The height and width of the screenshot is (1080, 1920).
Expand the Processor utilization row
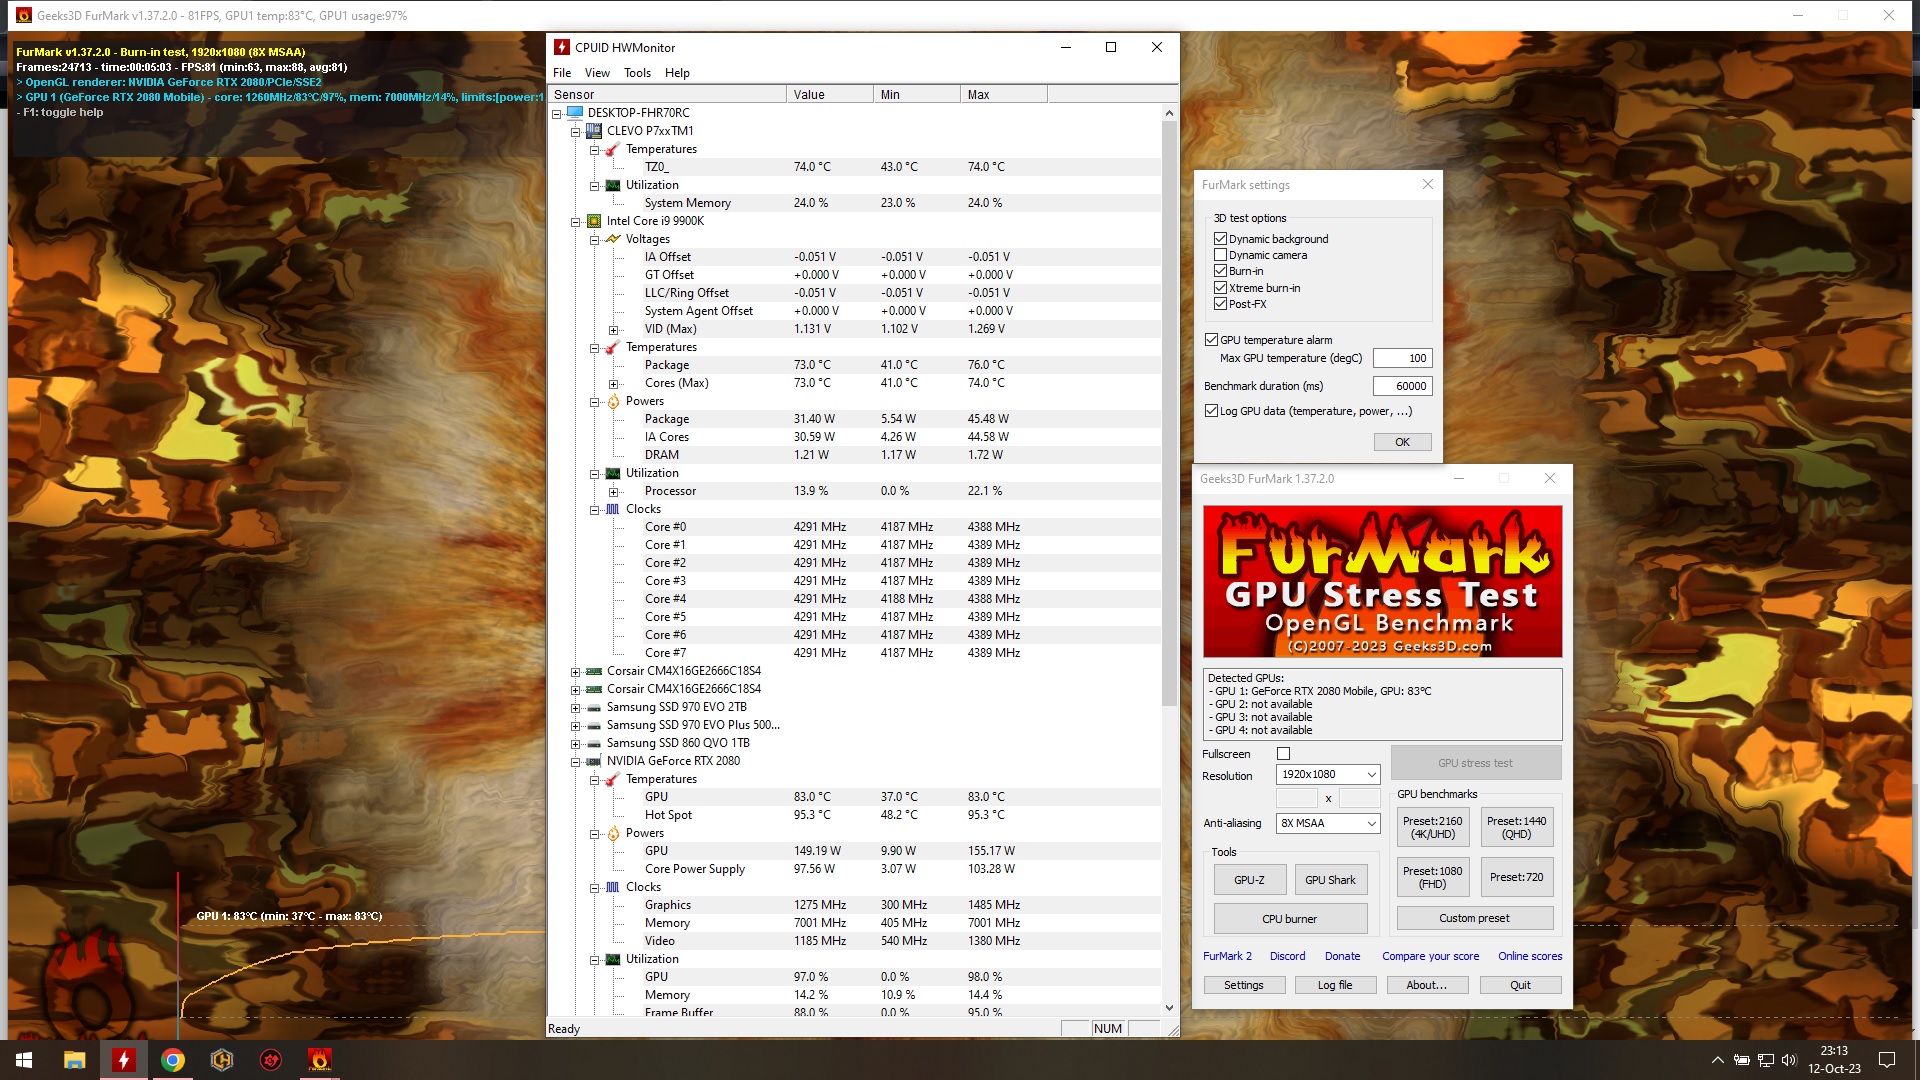point(613,491)
